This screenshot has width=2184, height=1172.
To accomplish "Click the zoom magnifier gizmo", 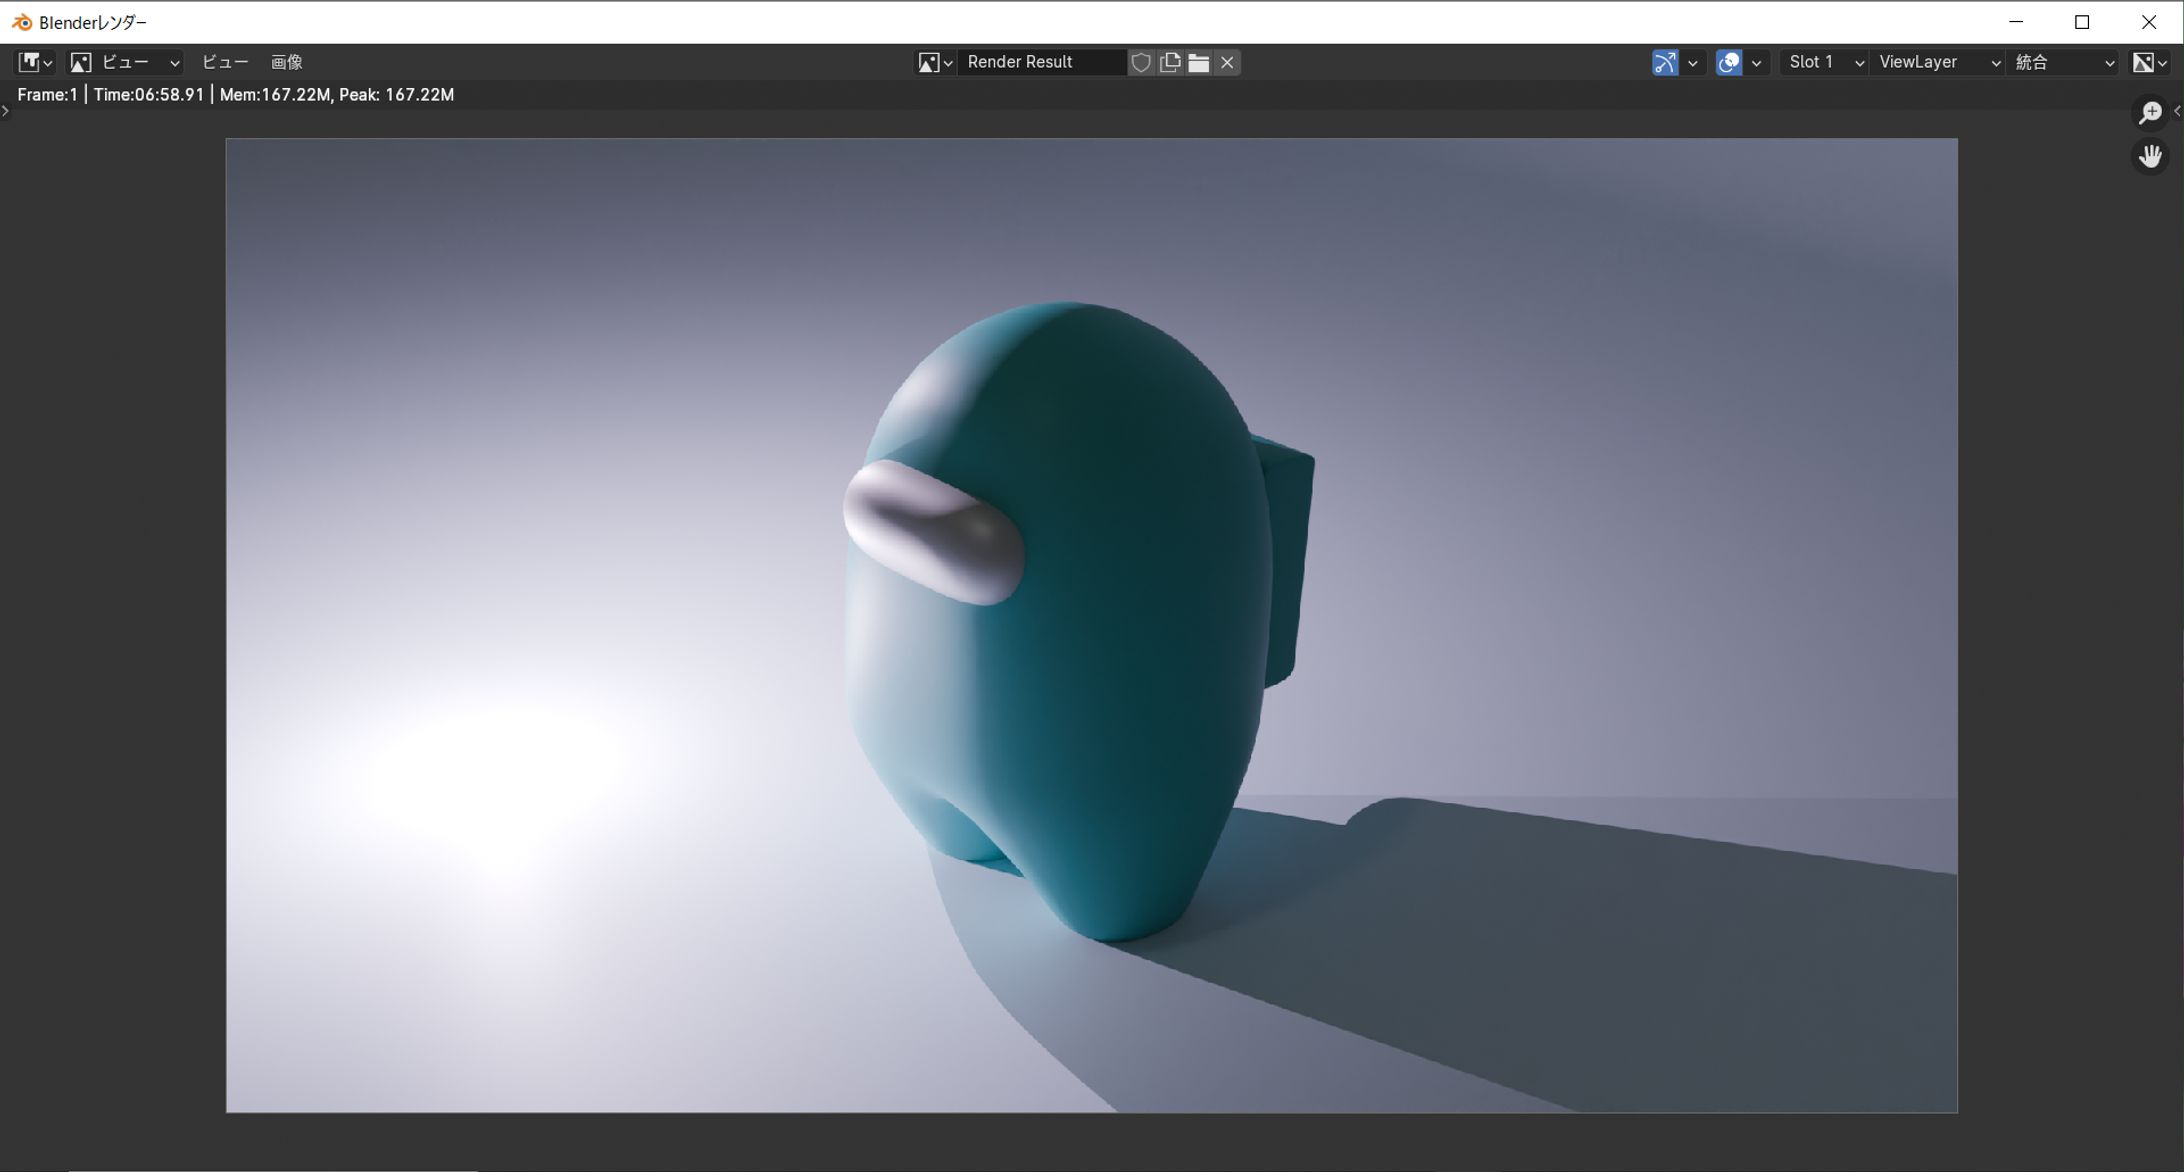I will click(x=2150, y=112).
